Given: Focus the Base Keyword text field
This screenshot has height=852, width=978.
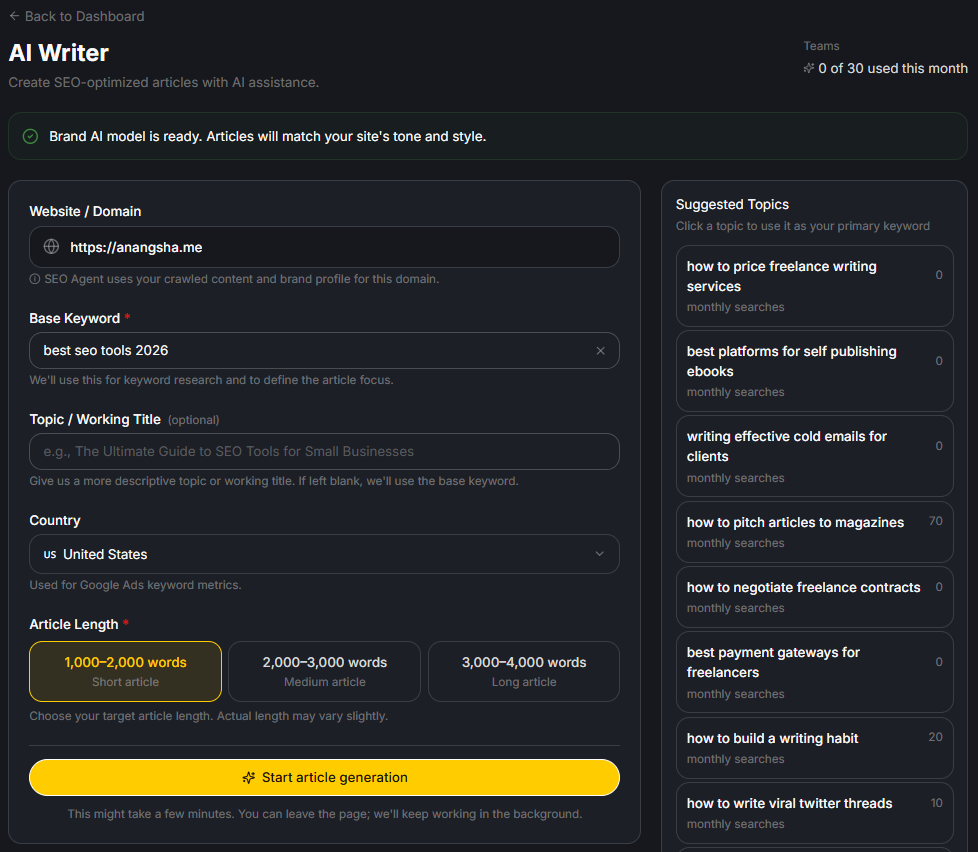Looking at the screenshot, I should (x=310, y=351).
